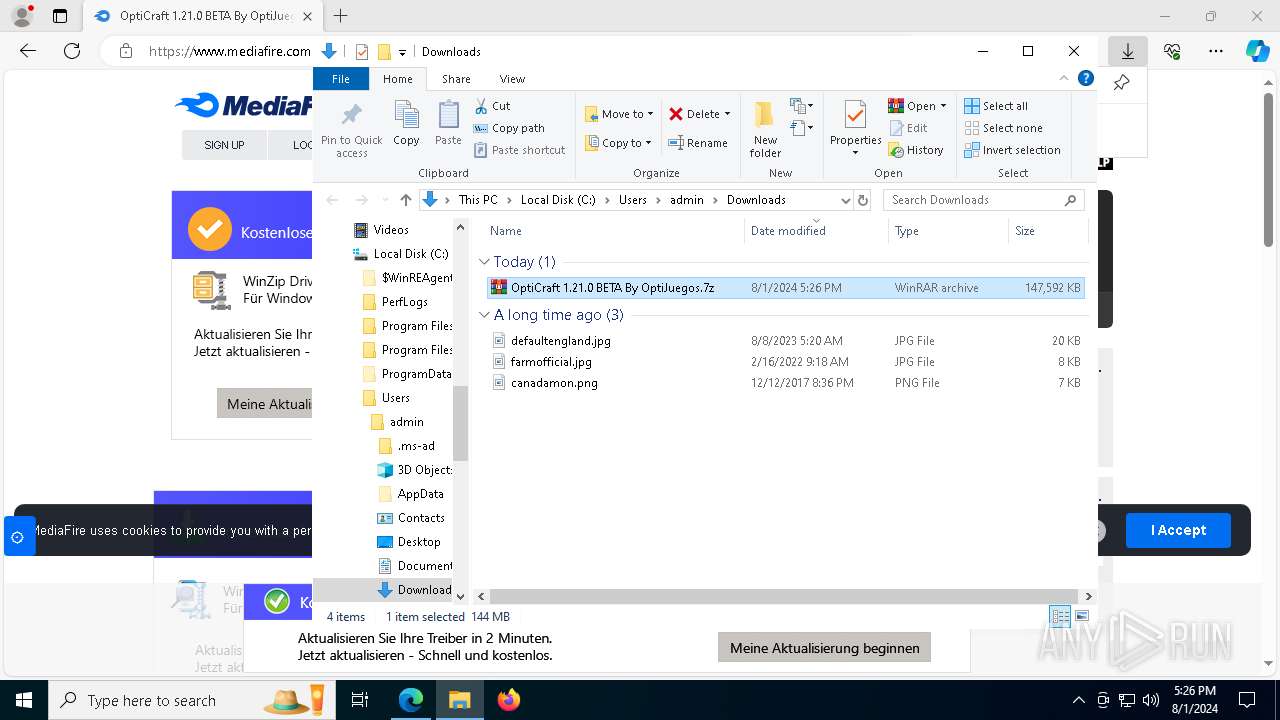Screen dimensions: 1280x720
Task: Click the Cut scissors command
Action: click(x=492, y=106)
